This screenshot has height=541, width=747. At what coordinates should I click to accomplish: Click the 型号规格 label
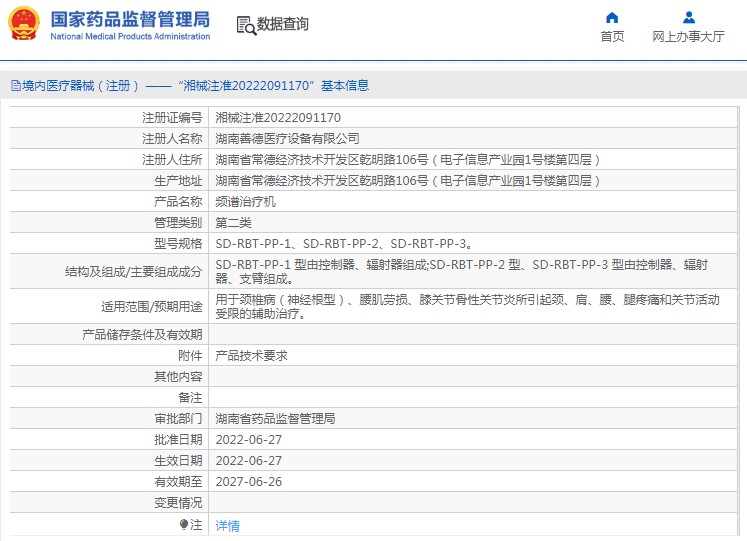178,243
